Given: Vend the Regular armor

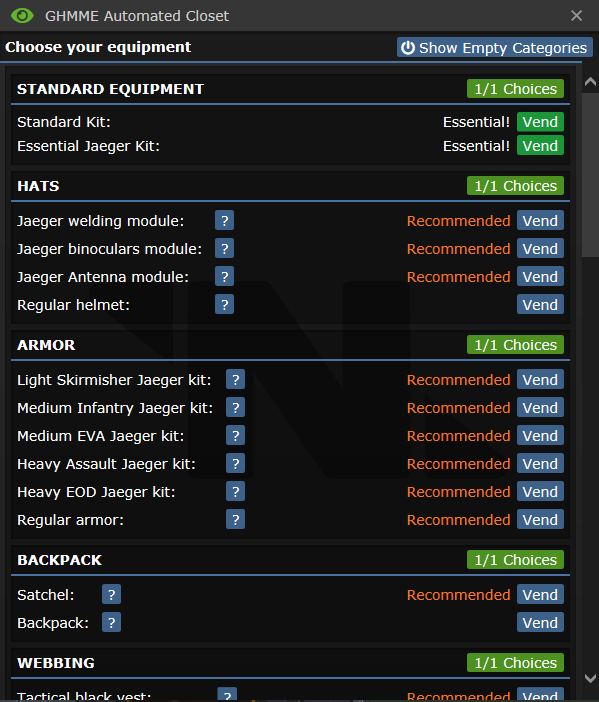Looking at the screenshot, I should [x=540, y=520].
